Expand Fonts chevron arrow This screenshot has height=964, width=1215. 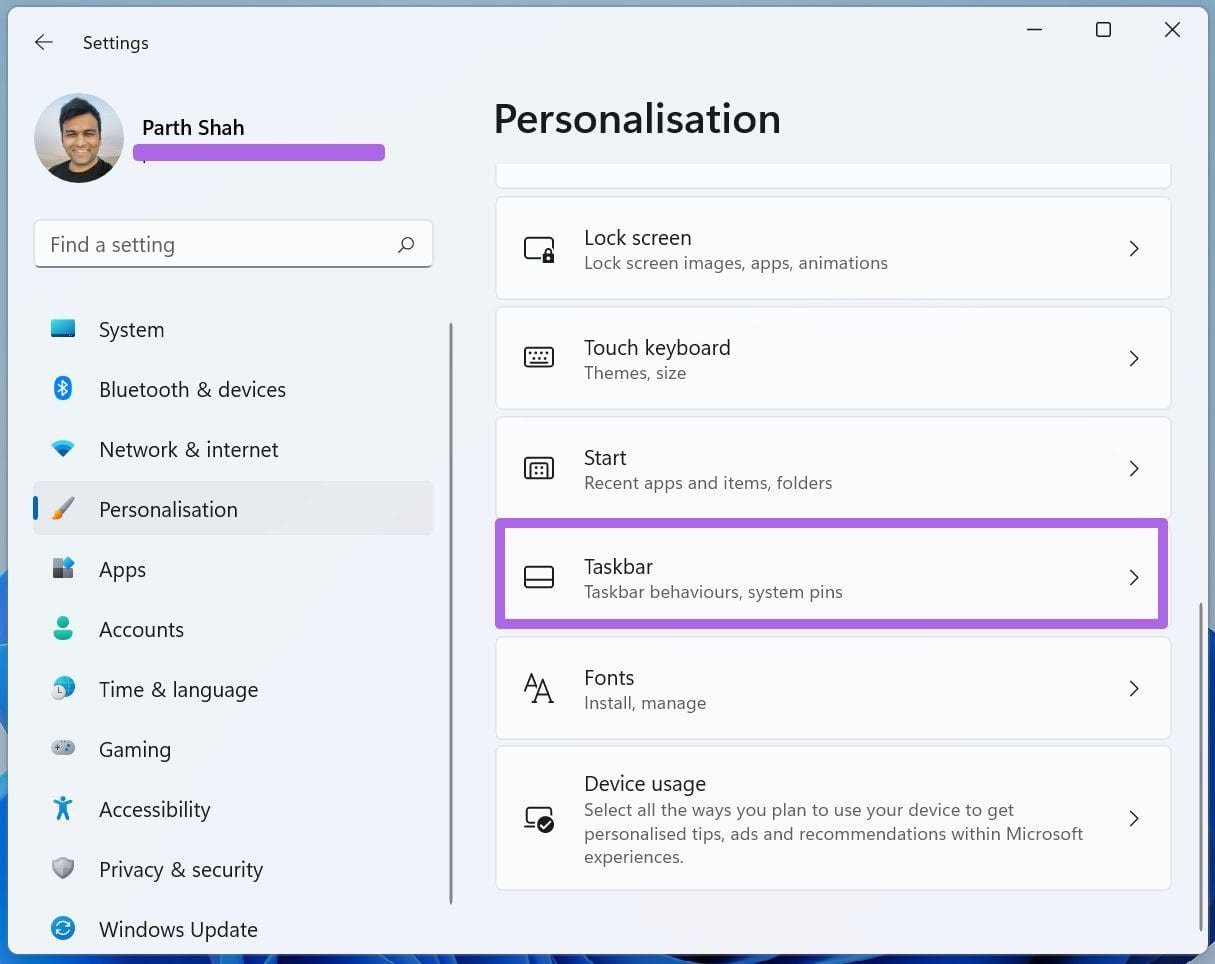coord(1134,688)
